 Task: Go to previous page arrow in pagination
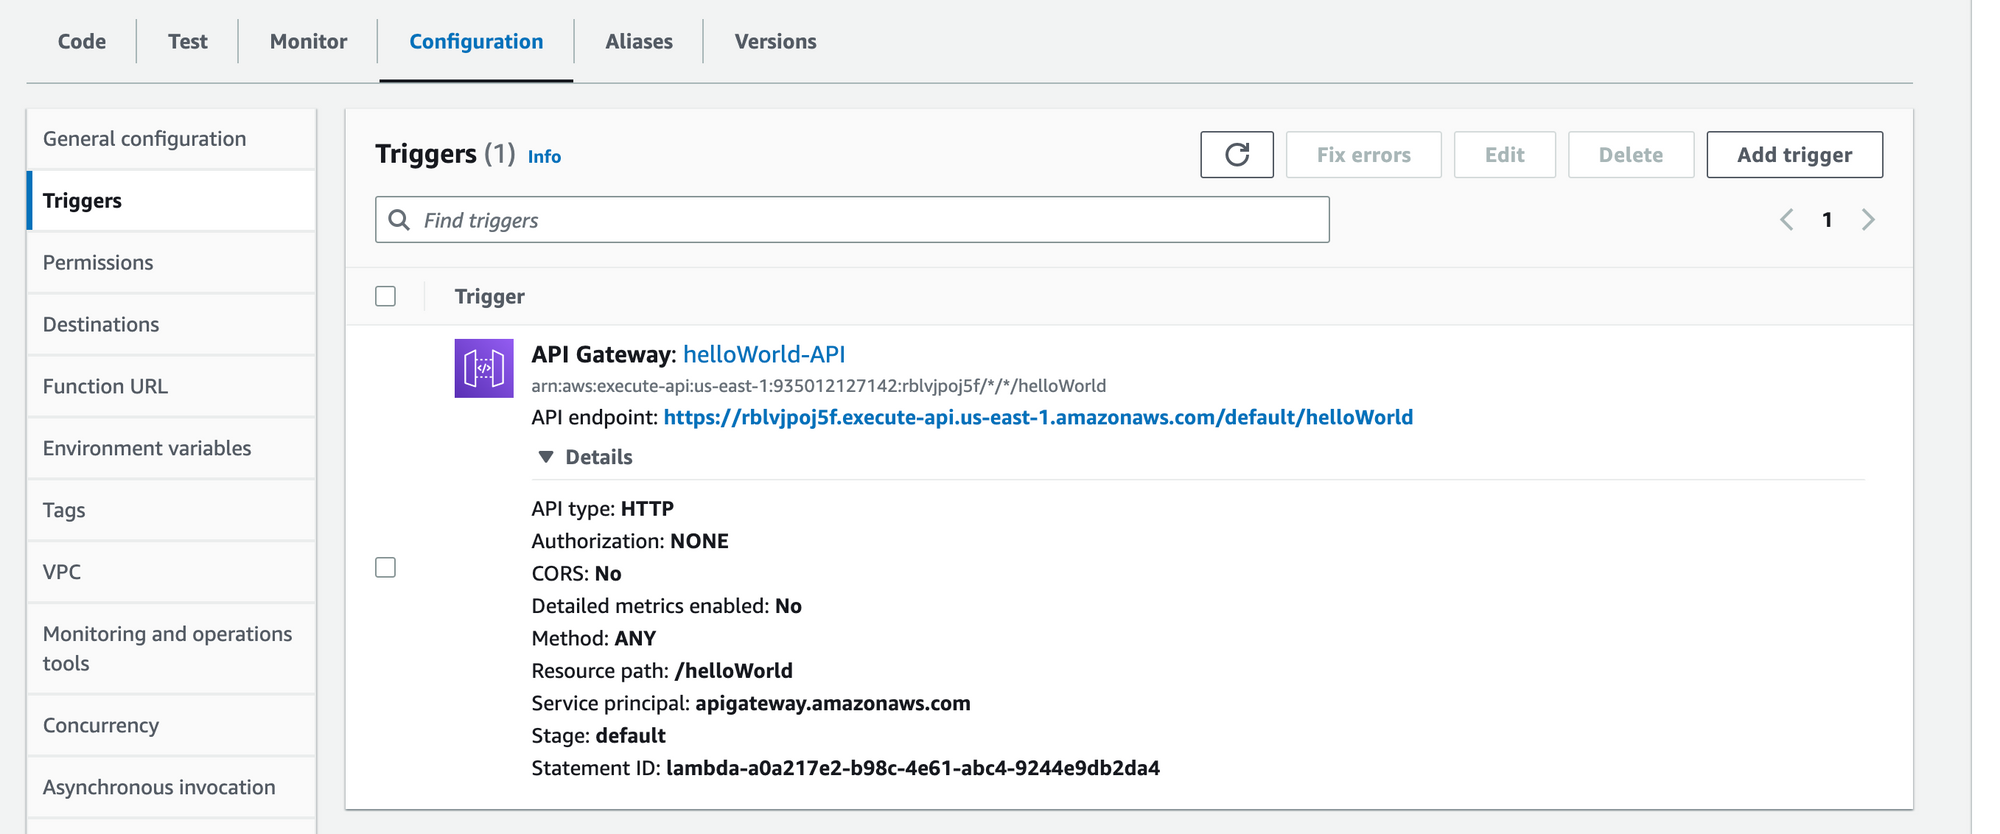1787,220
